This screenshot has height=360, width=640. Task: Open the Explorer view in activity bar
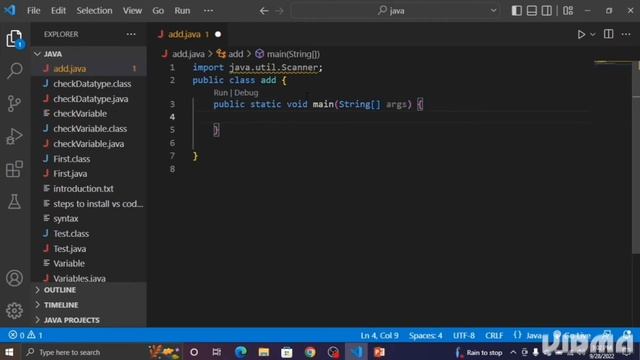coord(14,38)
